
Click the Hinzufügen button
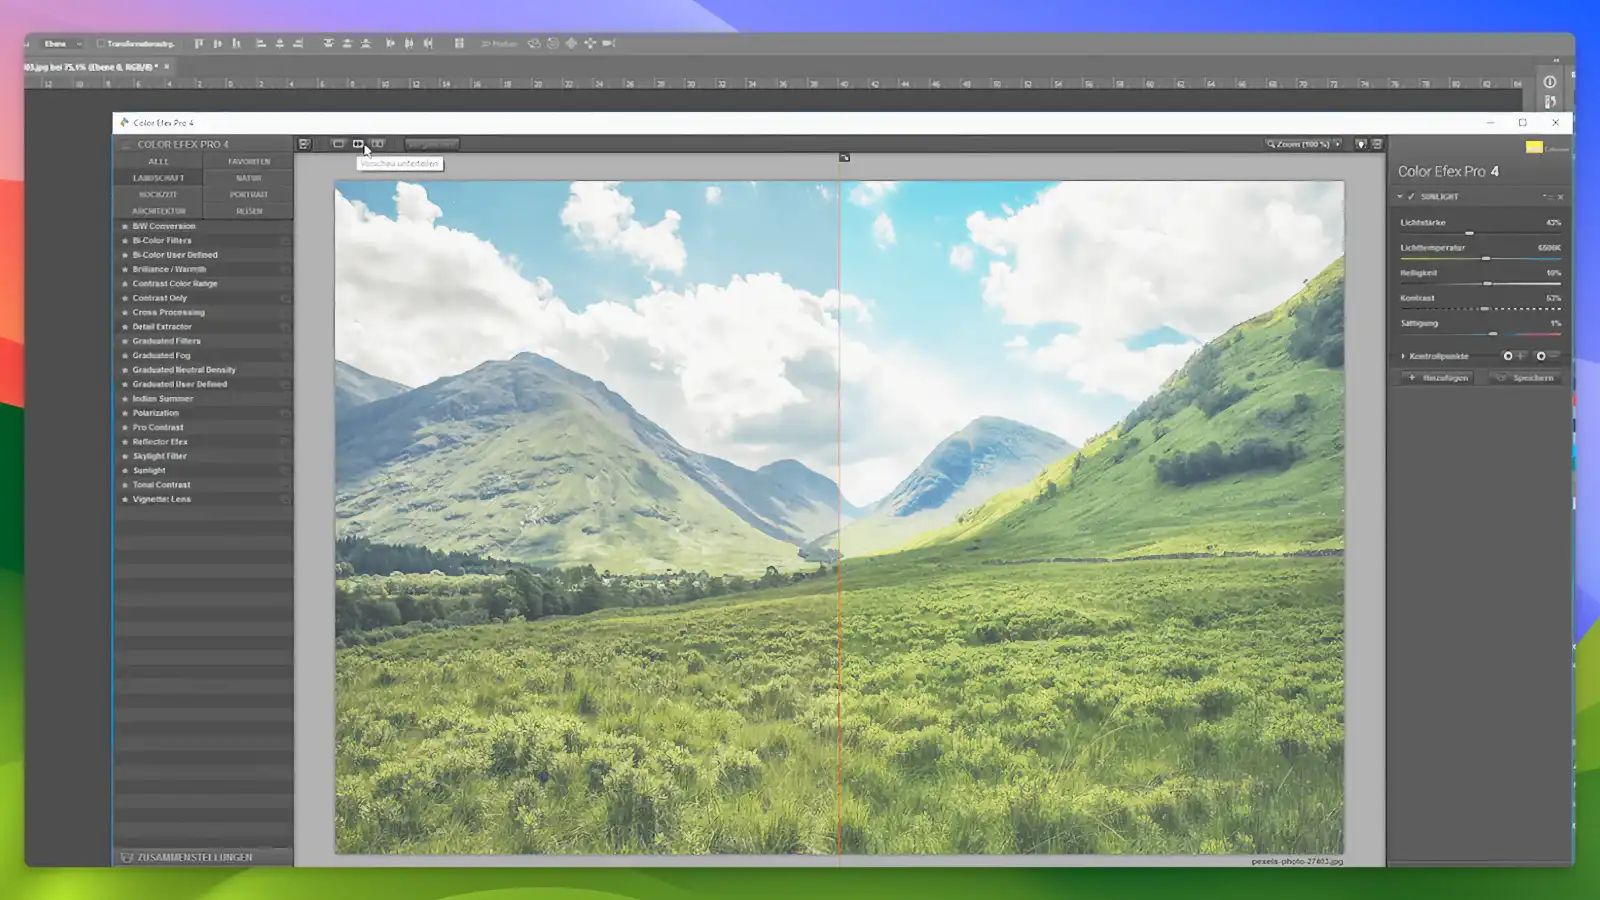[x=1437, y=378]
